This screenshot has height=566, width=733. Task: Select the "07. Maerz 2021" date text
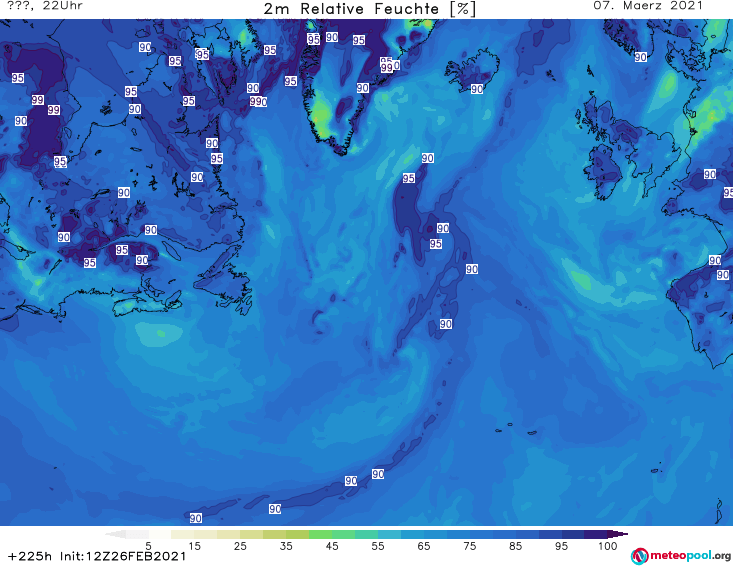click(648, 6)
